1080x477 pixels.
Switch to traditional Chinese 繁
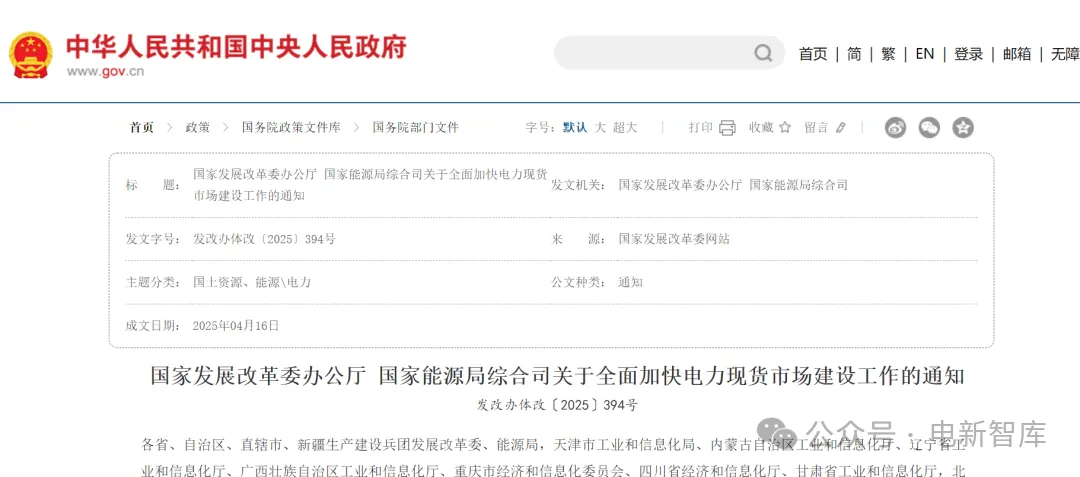889,54
